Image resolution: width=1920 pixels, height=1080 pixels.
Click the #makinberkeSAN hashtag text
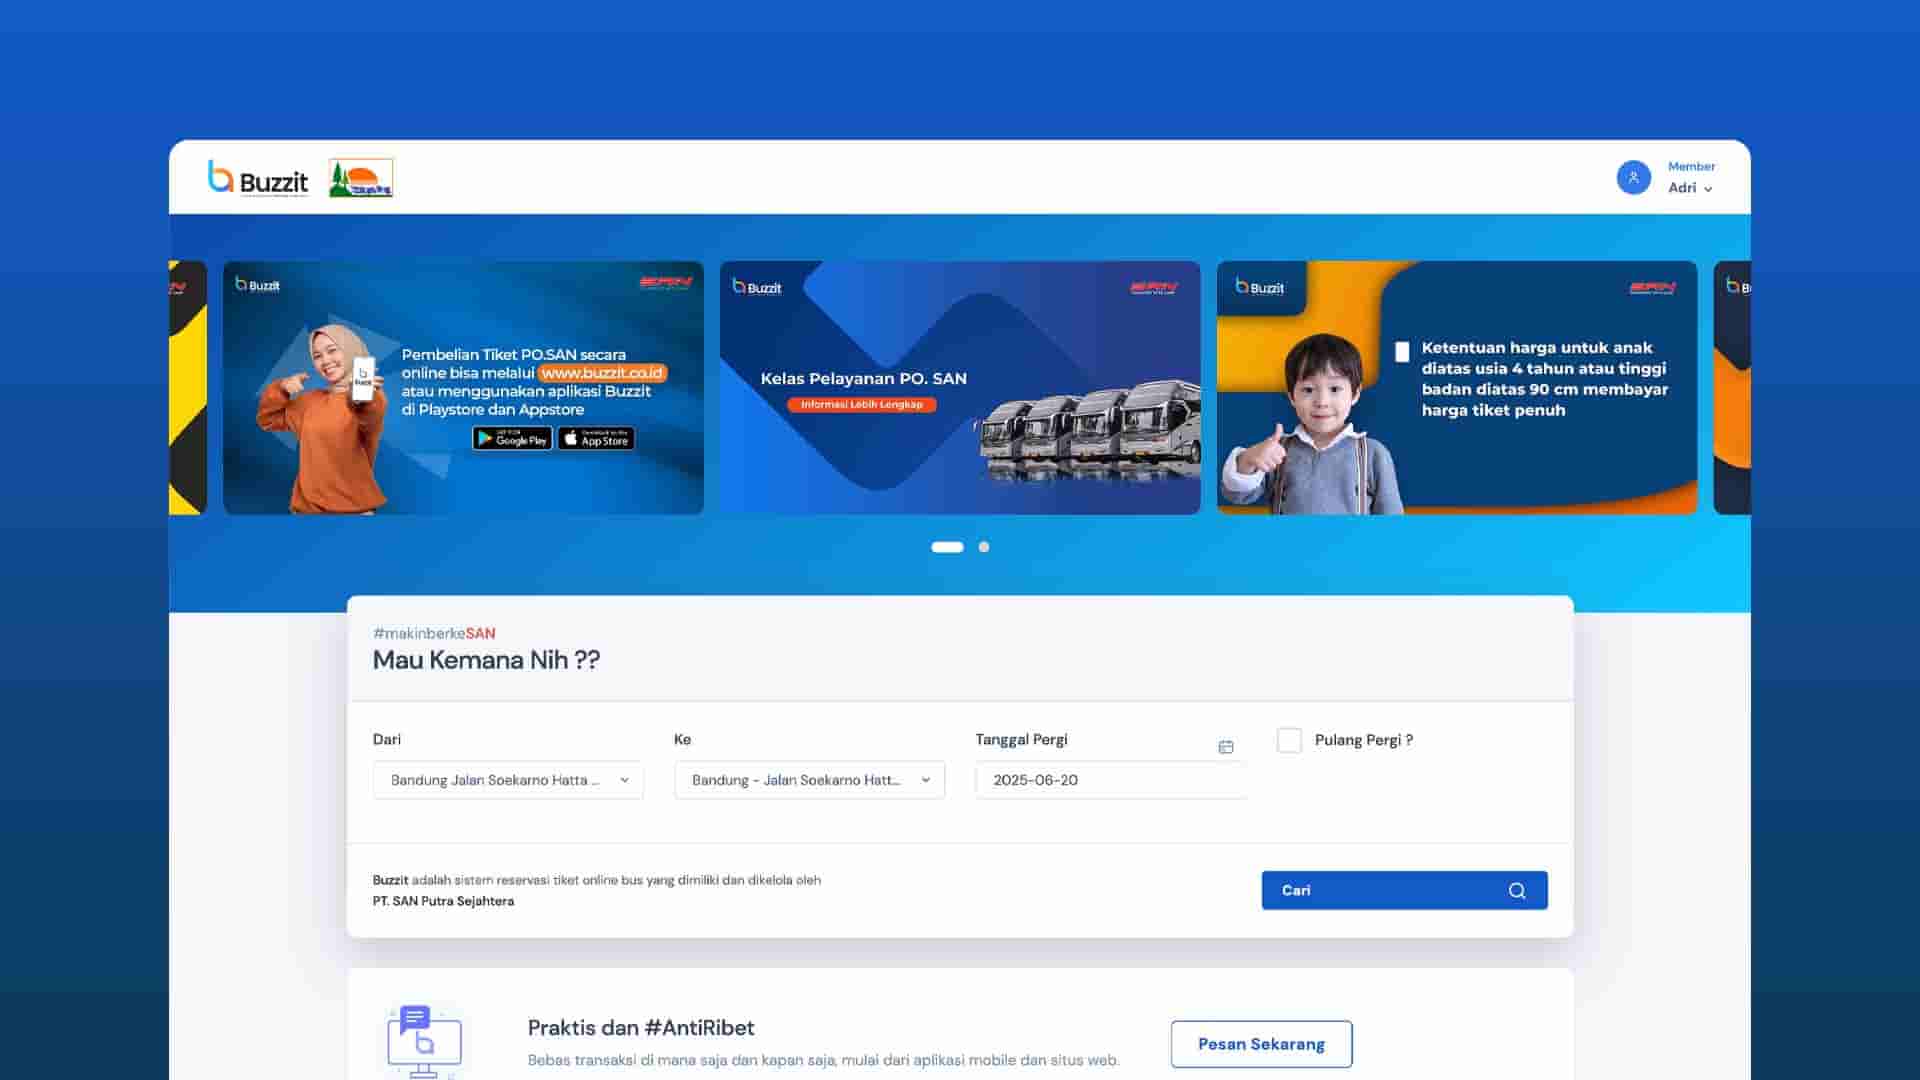coord(434,633)
